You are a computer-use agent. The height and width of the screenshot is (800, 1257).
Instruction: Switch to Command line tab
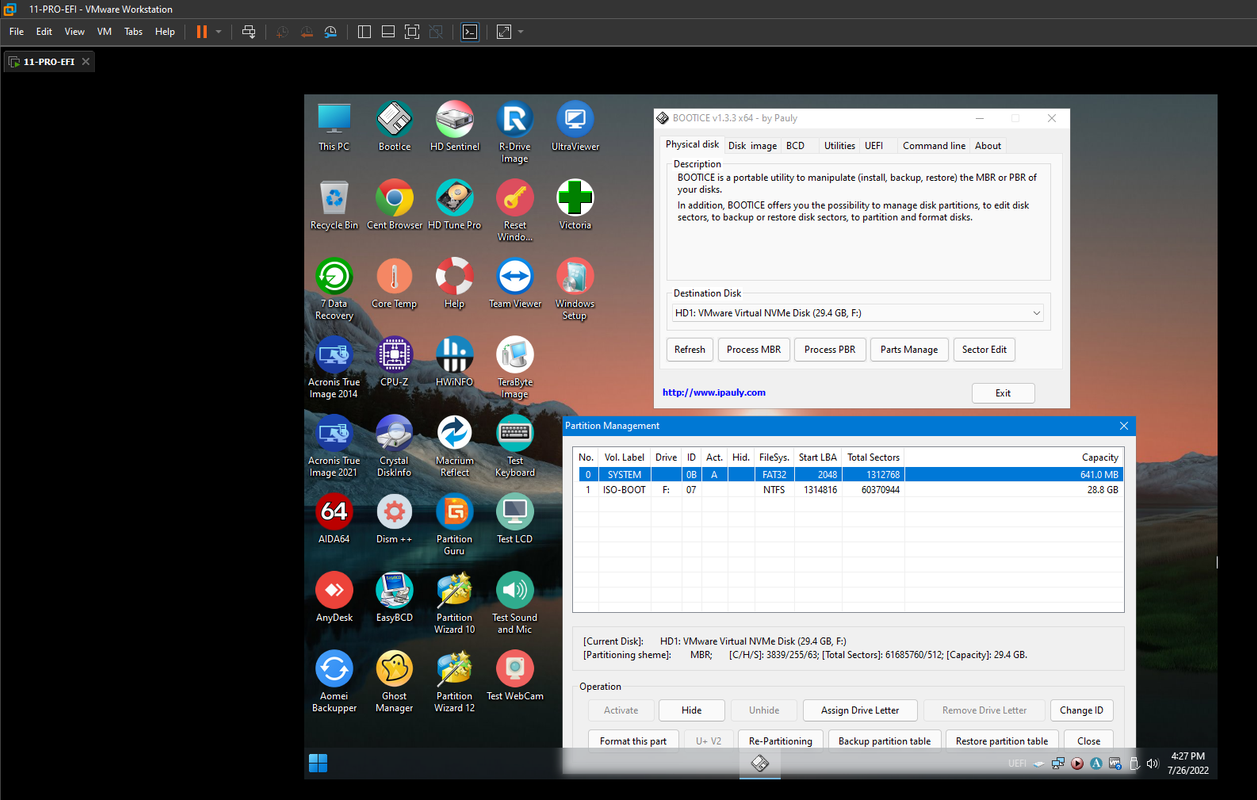(x=934, y=146)
